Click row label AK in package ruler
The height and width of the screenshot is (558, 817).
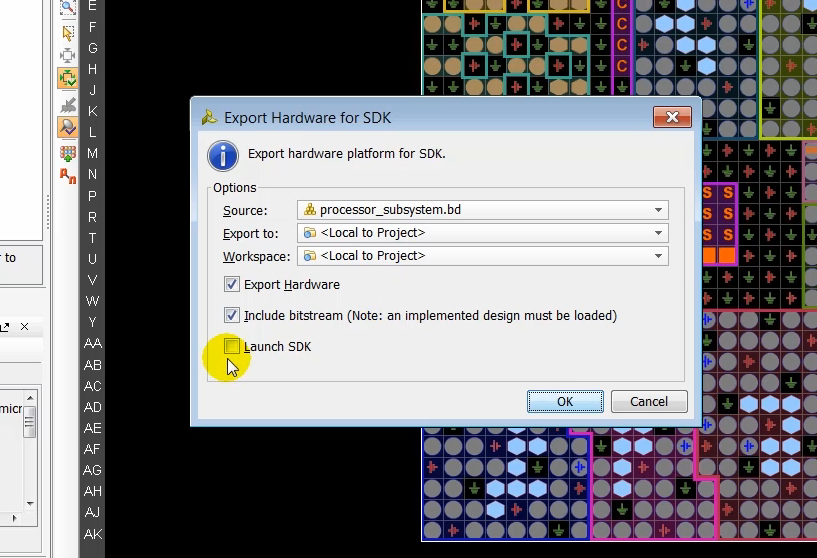(93, 534)
